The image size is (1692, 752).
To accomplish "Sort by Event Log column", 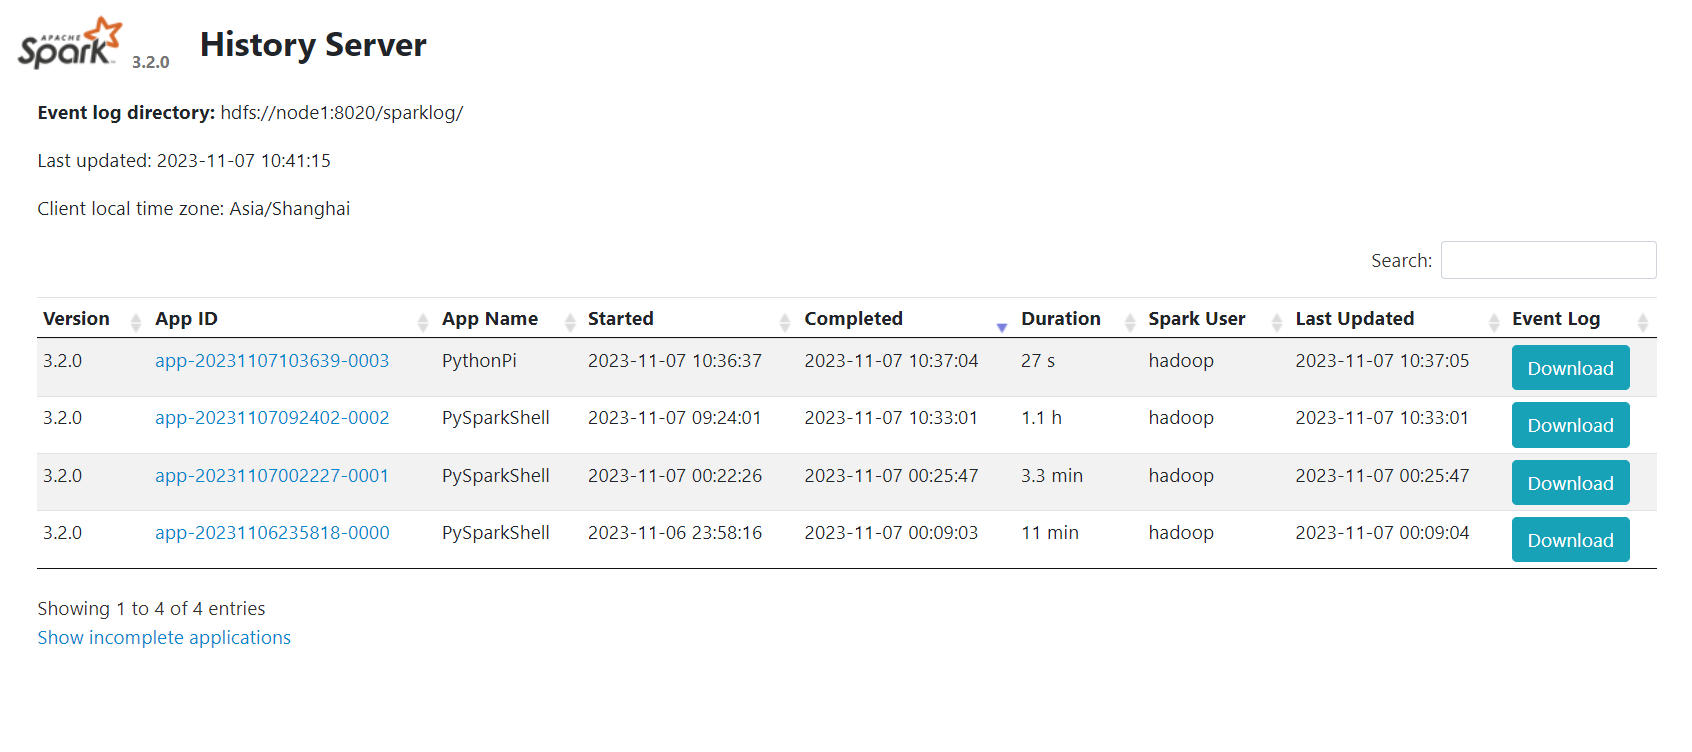I will click(1555, 319).
